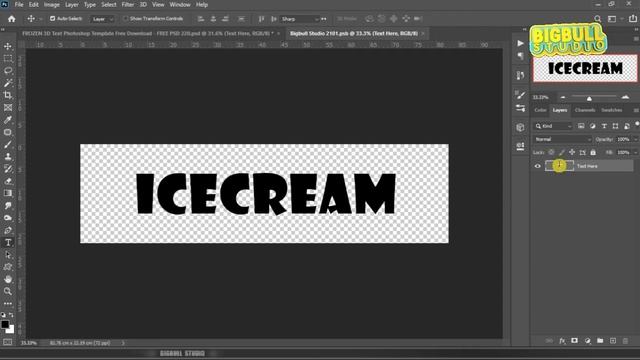Toggle lock image pixels brush icon

point(562,152)
